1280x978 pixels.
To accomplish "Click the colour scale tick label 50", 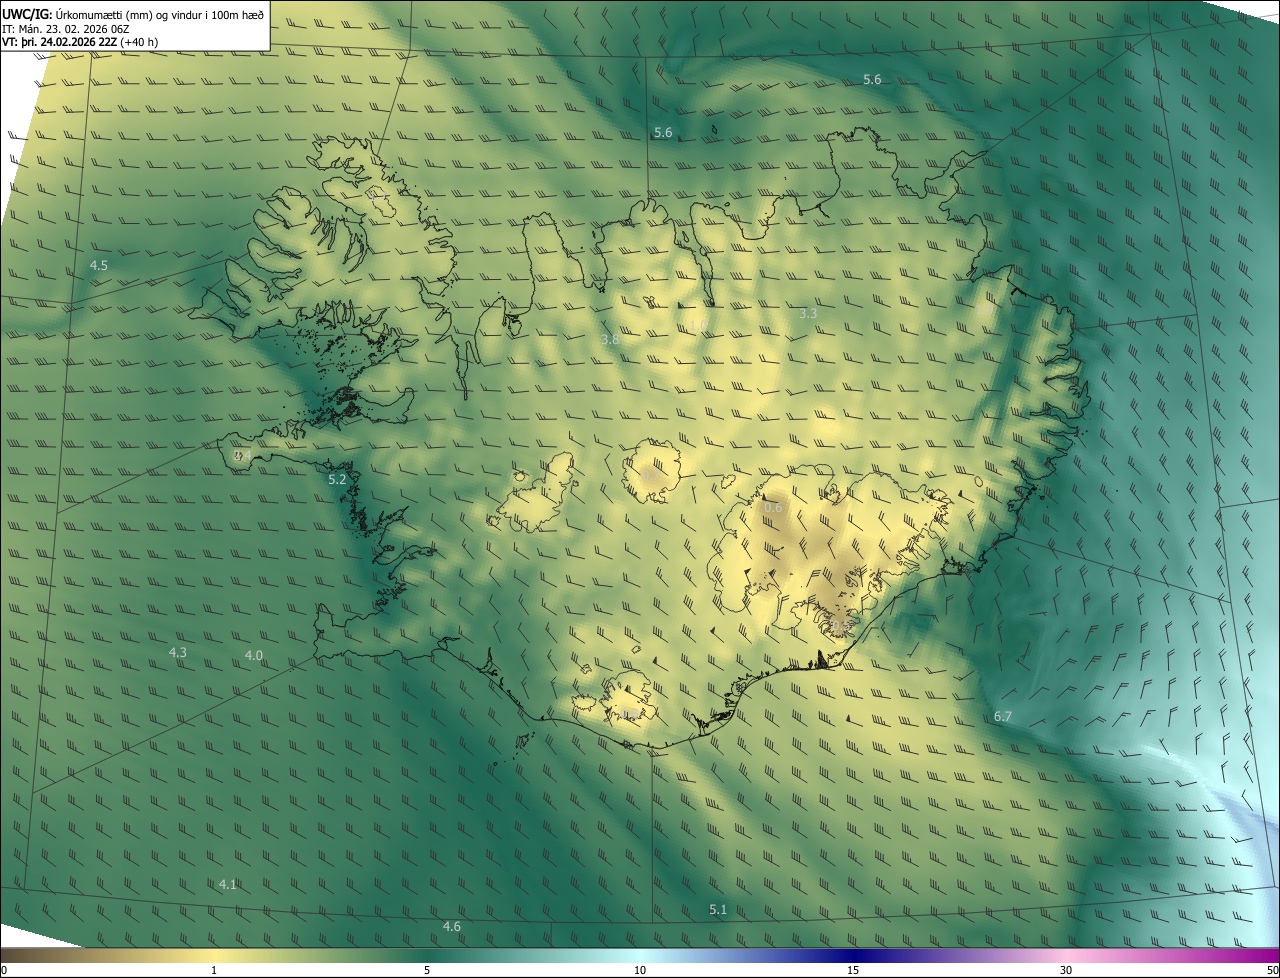I will (x=1271, y=970).
